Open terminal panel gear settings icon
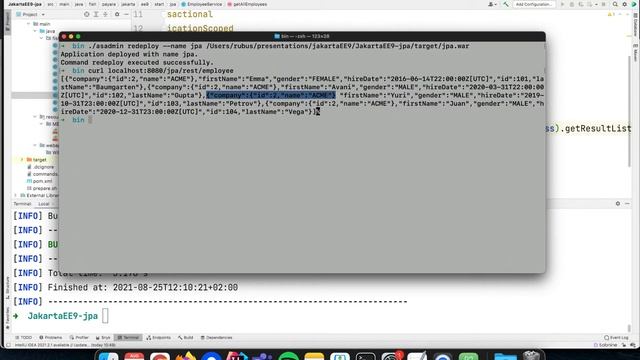 tap(618, 203)
